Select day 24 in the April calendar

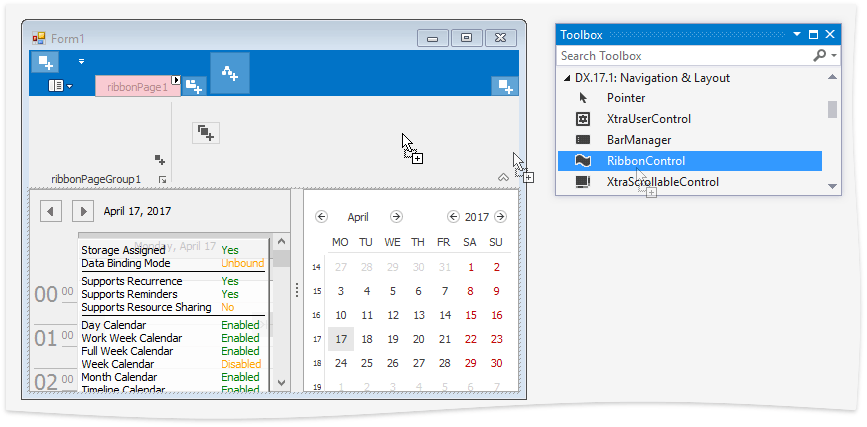pyautogui.click(x=341, y=364)
